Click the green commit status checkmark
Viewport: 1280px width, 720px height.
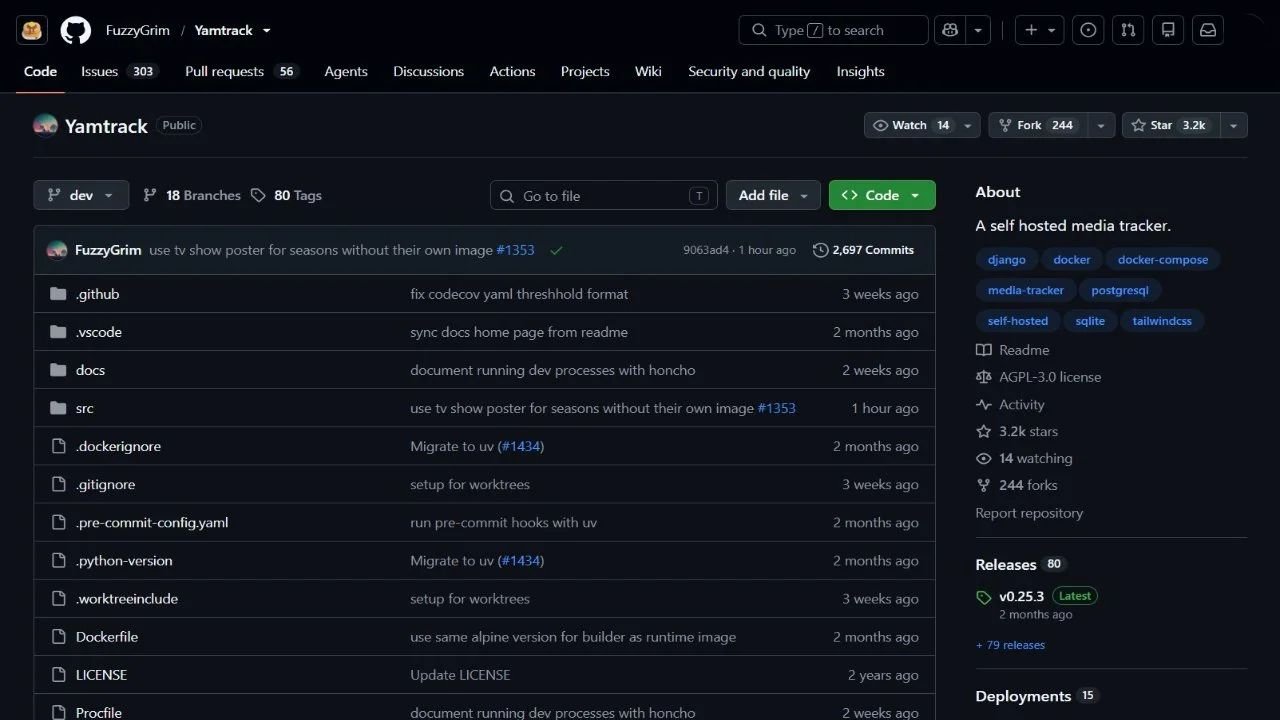click(x=557, y=250)
